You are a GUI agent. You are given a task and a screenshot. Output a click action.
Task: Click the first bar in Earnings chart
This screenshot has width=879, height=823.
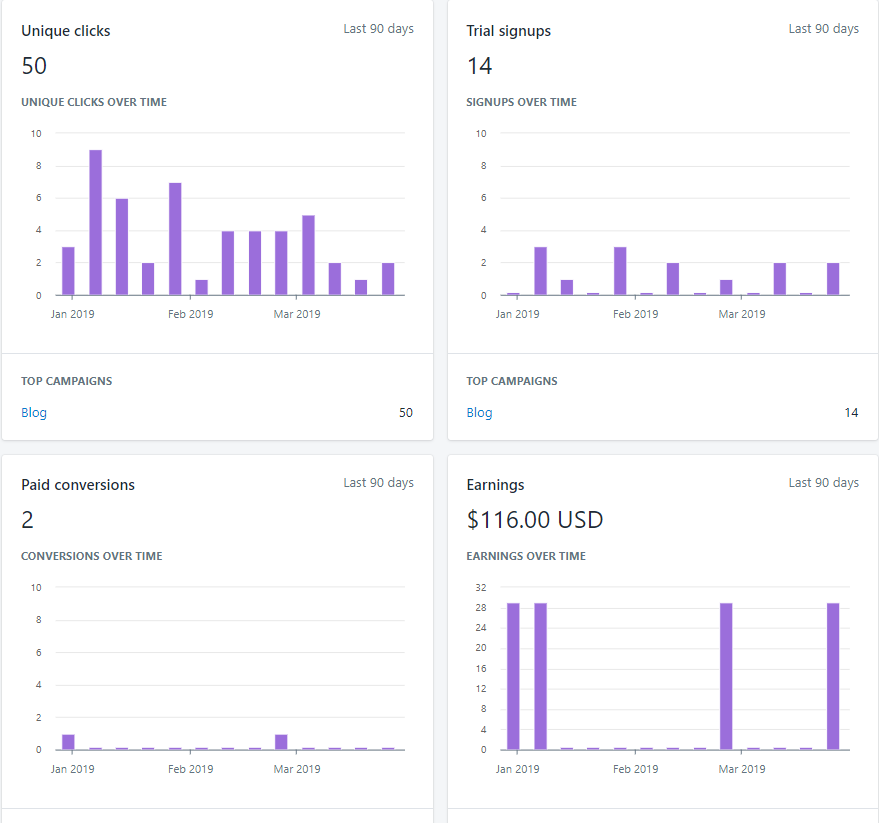pyautogui.click(x=513, y=676)
